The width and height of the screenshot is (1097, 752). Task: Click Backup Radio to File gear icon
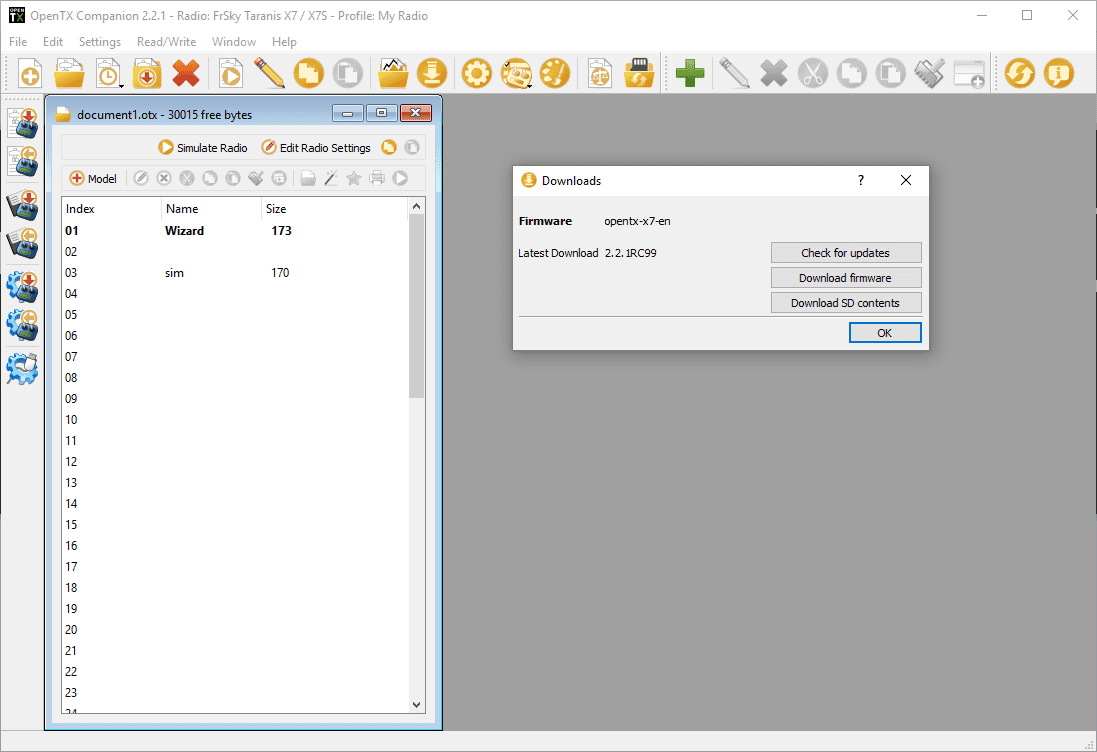[x=22, y=325]
